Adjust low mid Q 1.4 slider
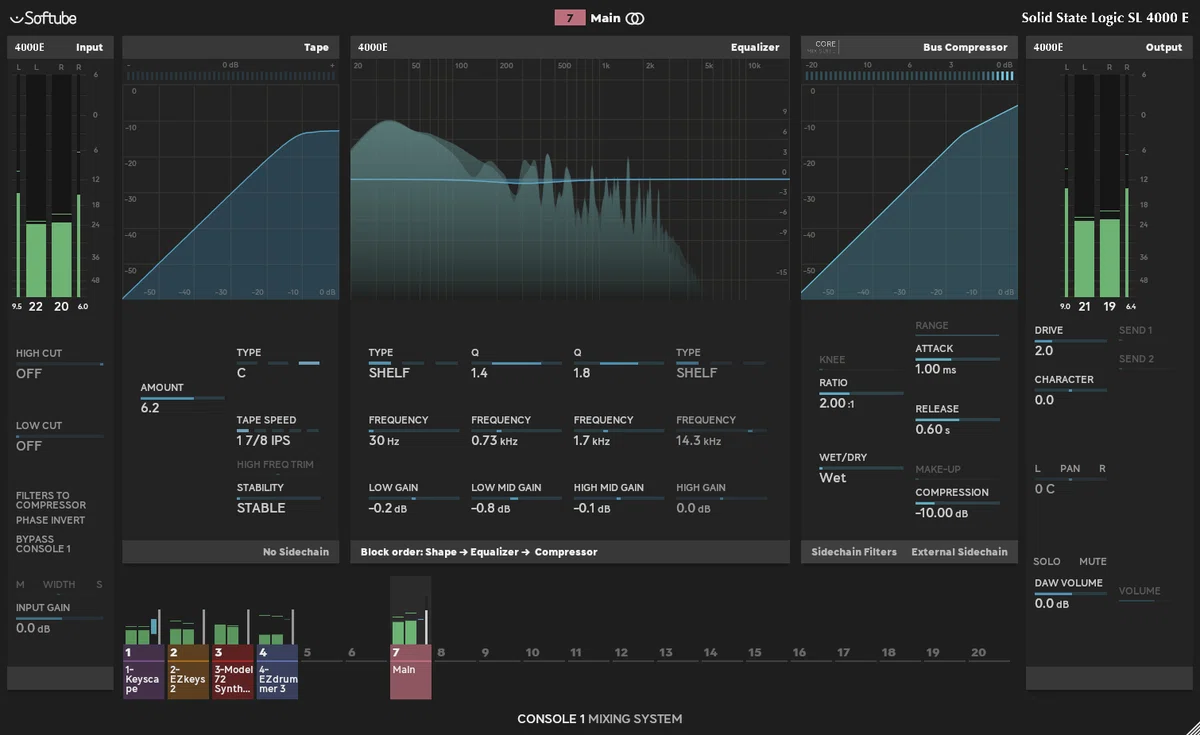This screenshot has width=1200, height=735. coord(515,363)
